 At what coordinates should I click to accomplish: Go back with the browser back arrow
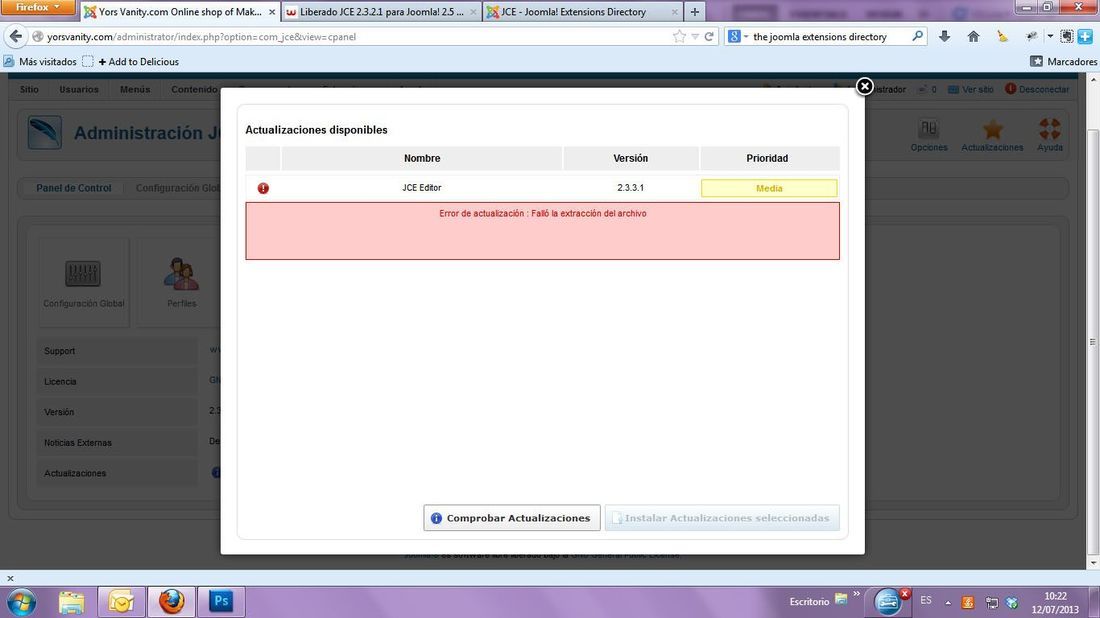[x=15, y=36]
